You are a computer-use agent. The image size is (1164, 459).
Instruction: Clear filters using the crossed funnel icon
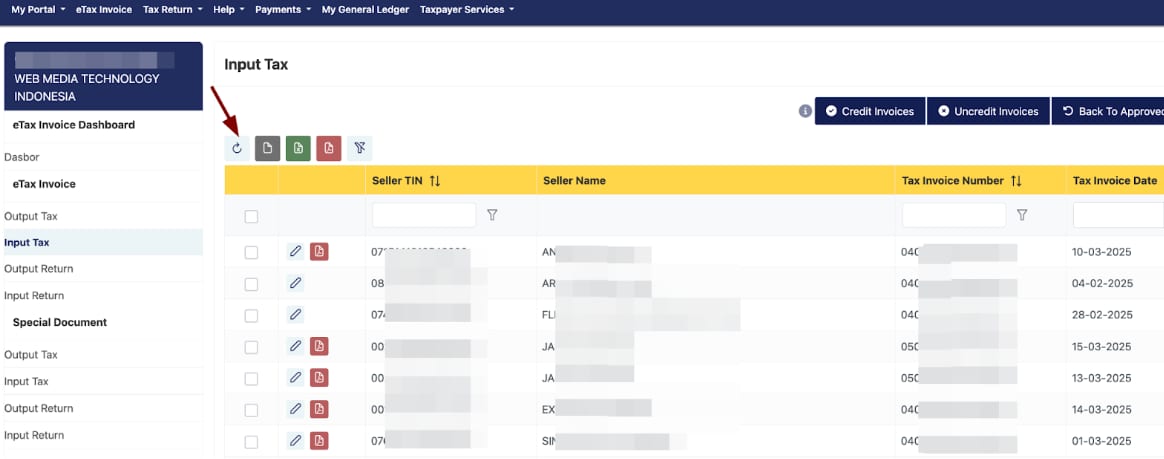point(360,149)
